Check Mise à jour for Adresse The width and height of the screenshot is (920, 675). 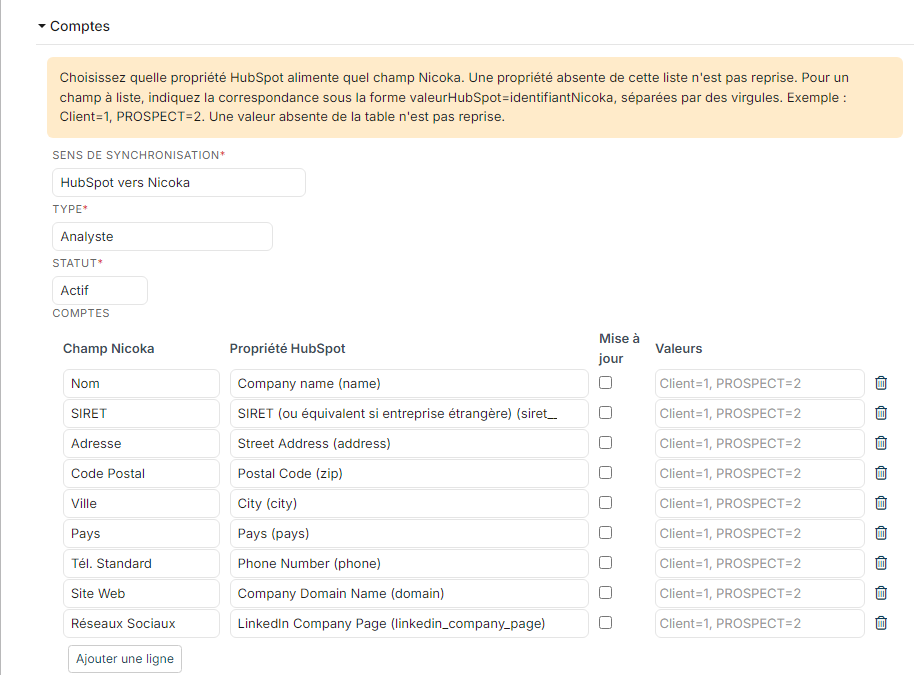pos(606,443)
